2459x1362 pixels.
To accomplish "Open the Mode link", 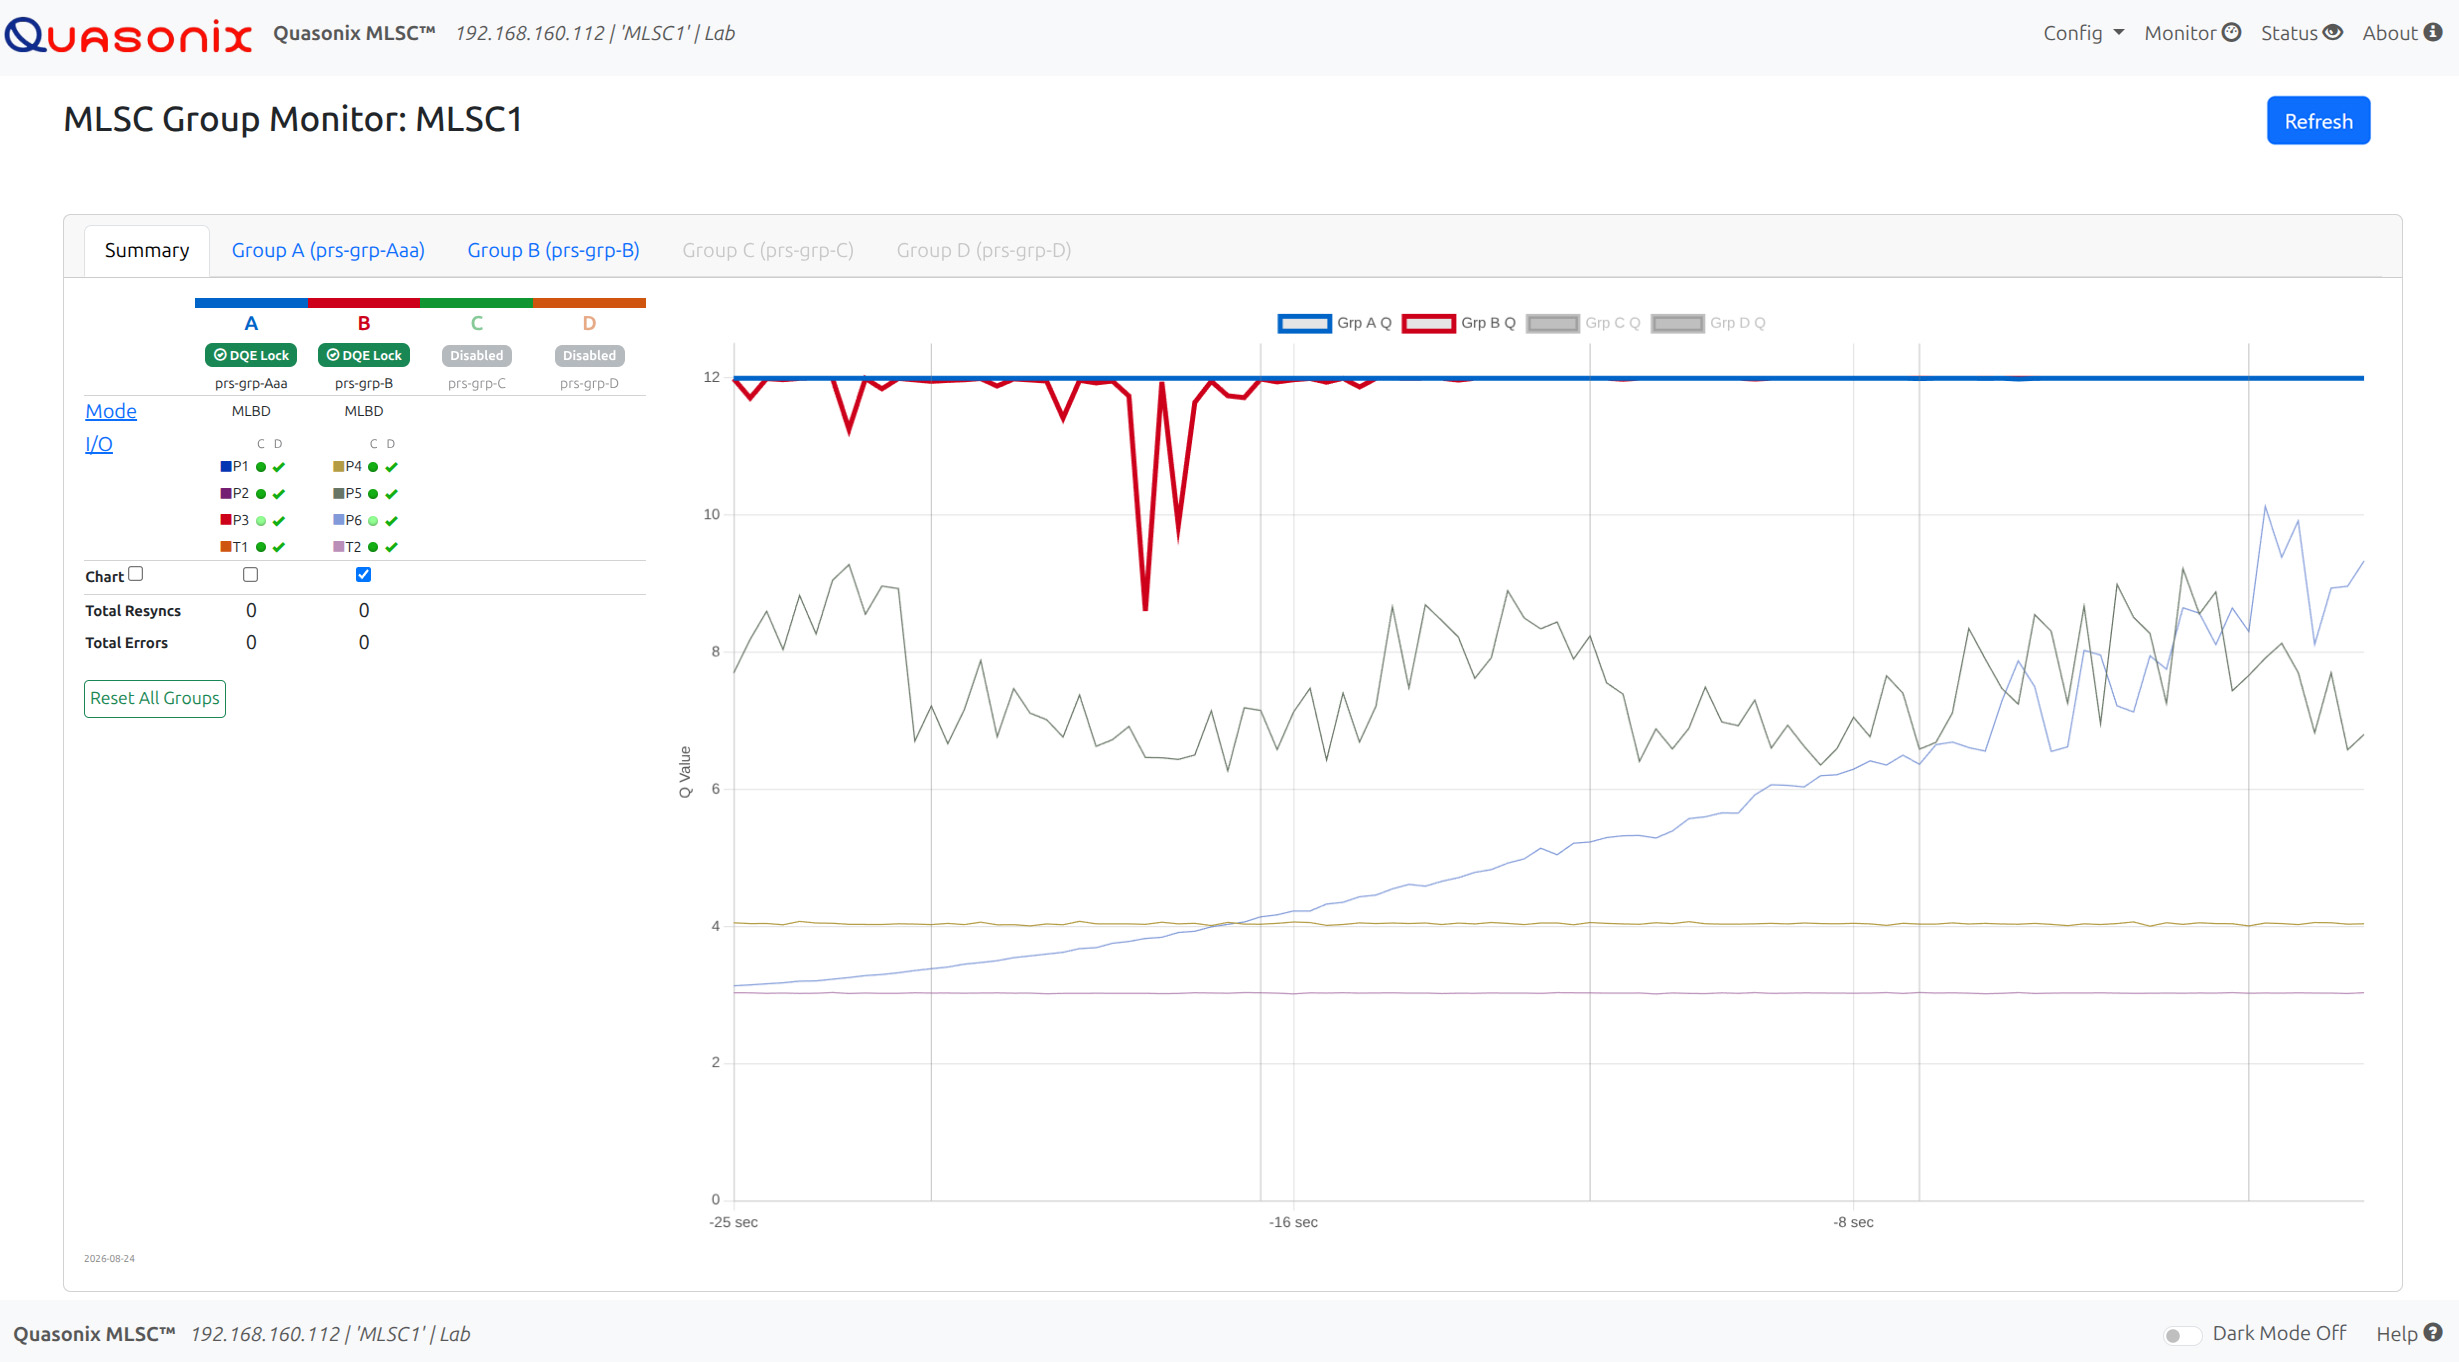I will tap(111, 411).
